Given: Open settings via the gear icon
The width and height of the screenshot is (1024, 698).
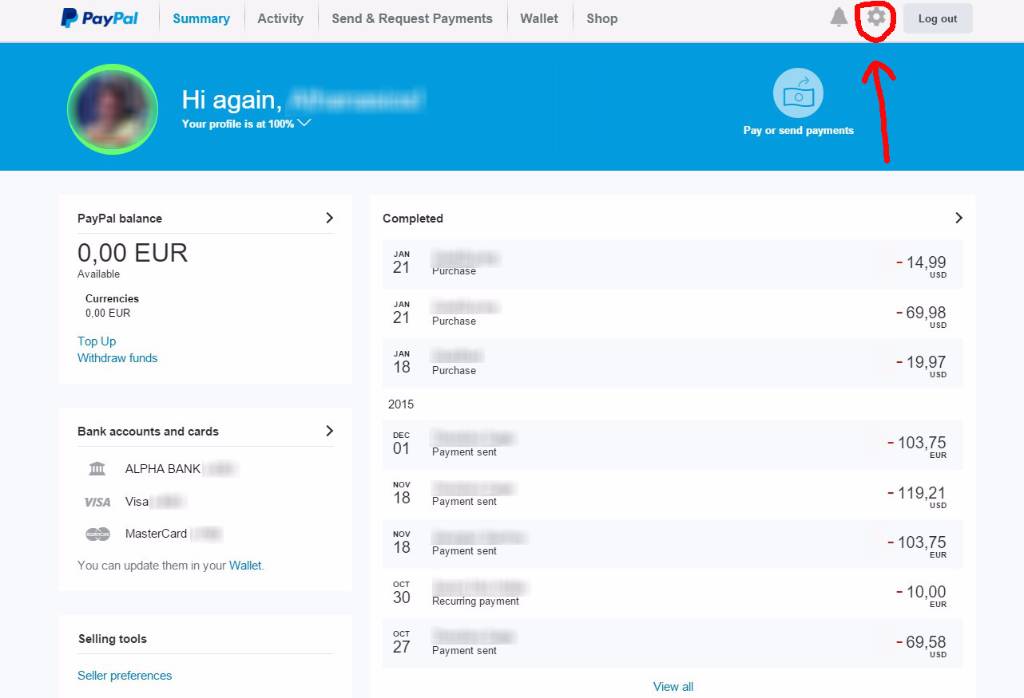Looking at the screenshot, I should 876,18.
